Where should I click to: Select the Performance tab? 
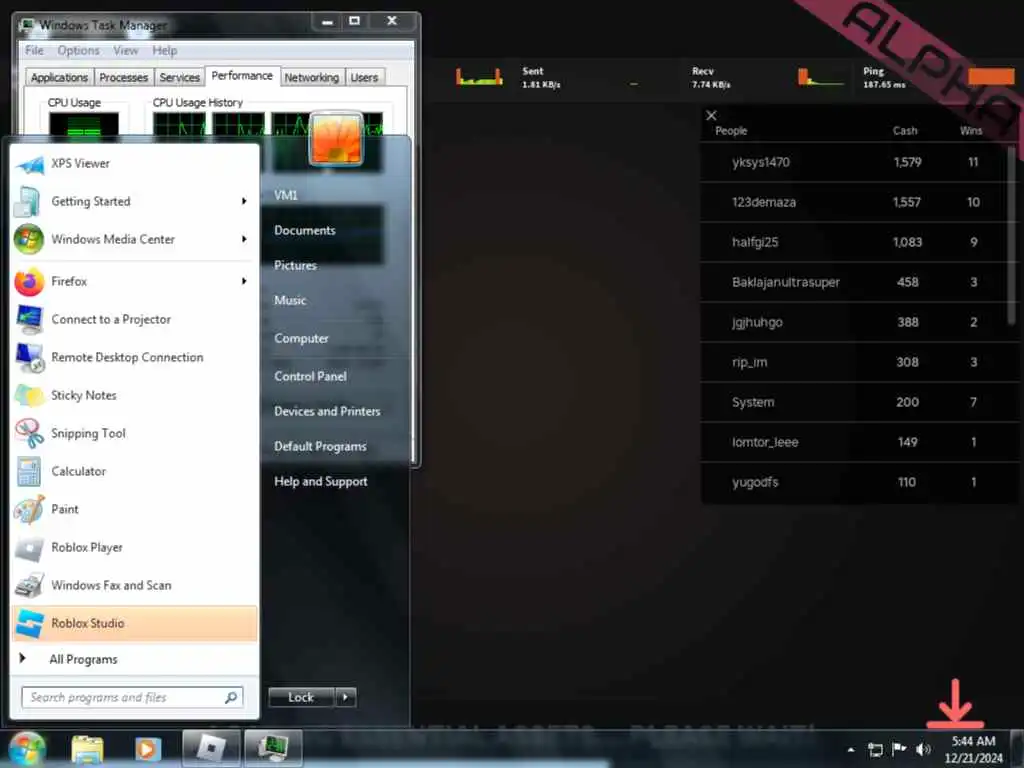(242, 76)
